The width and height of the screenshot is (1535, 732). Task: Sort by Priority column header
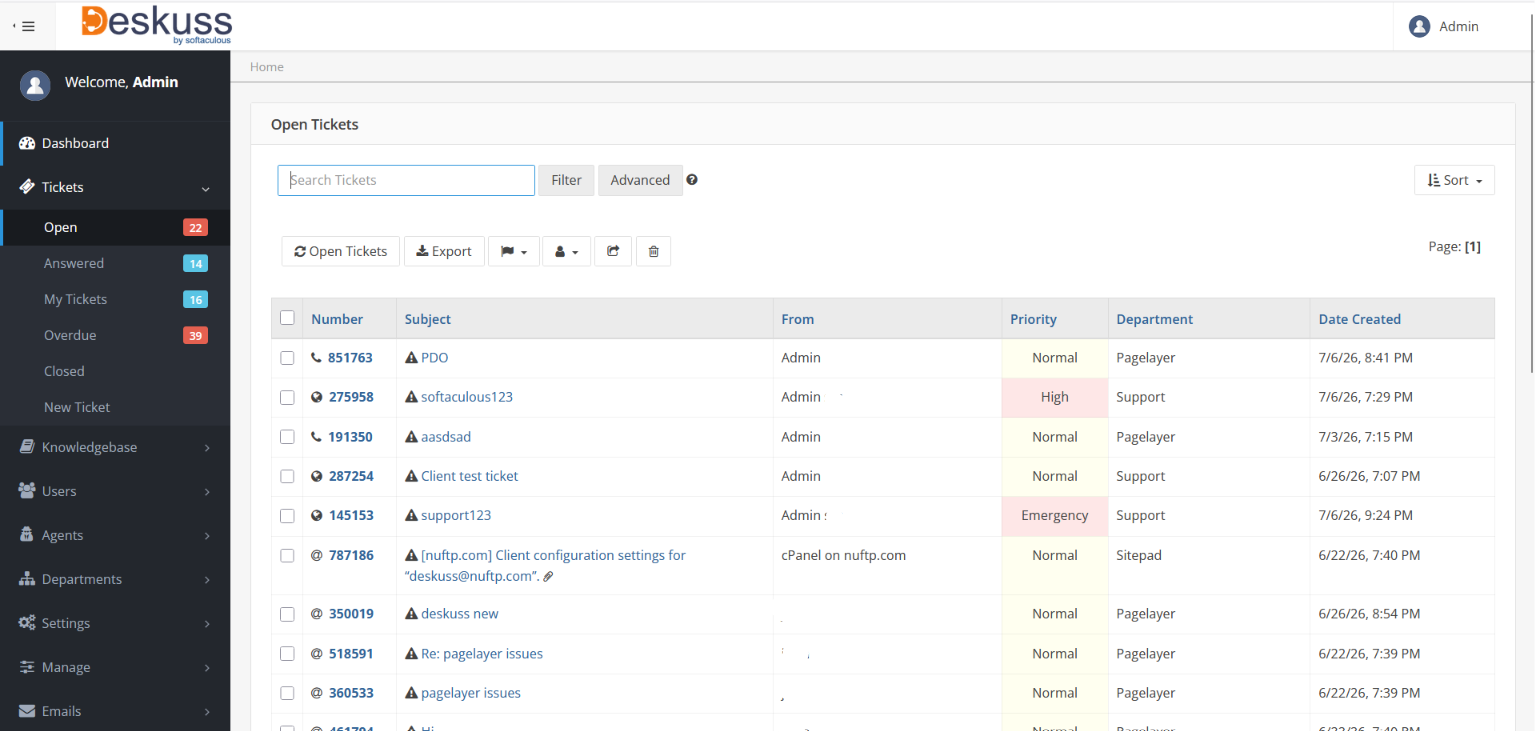(x=1034, y=319)
